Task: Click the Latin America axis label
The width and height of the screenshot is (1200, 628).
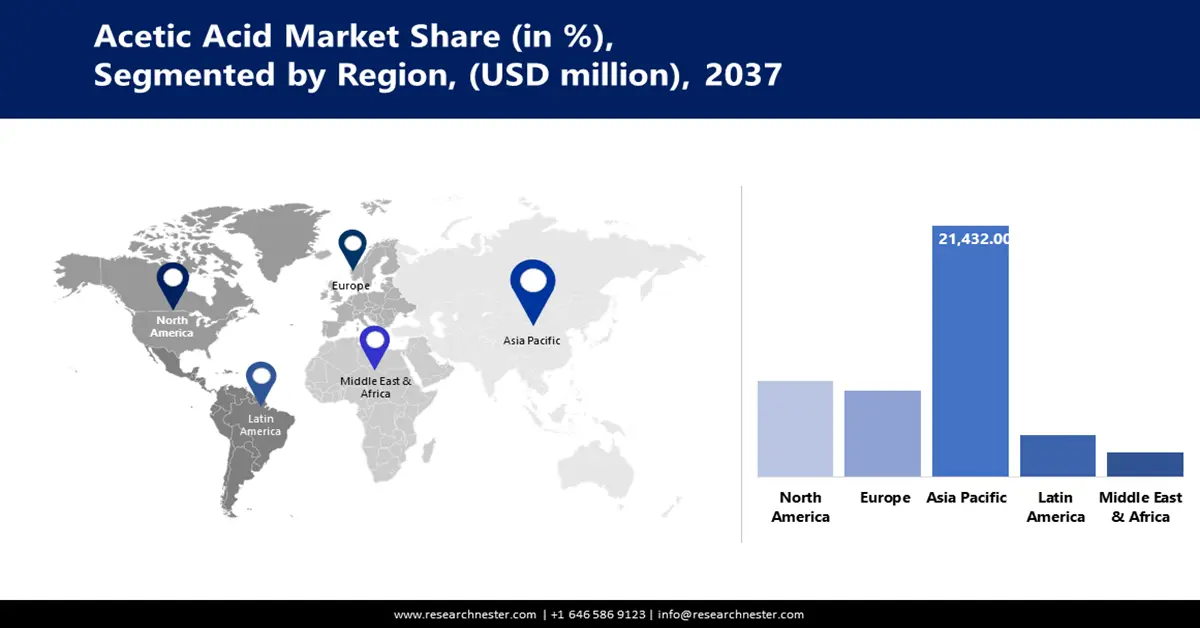Action: tap(1056, 507)
